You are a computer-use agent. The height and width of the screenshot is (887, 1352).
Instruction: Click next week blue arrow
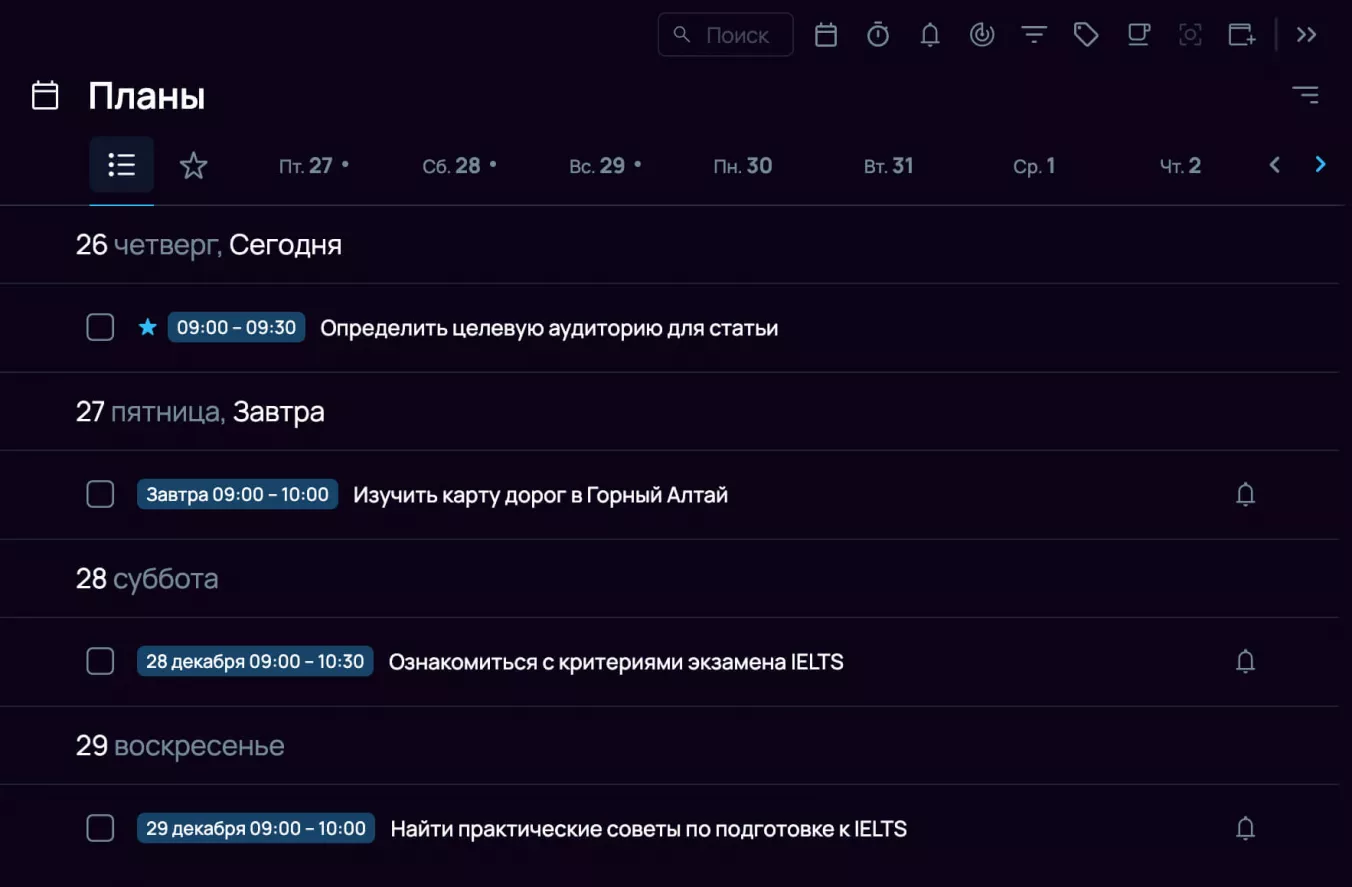point(1320,165)
